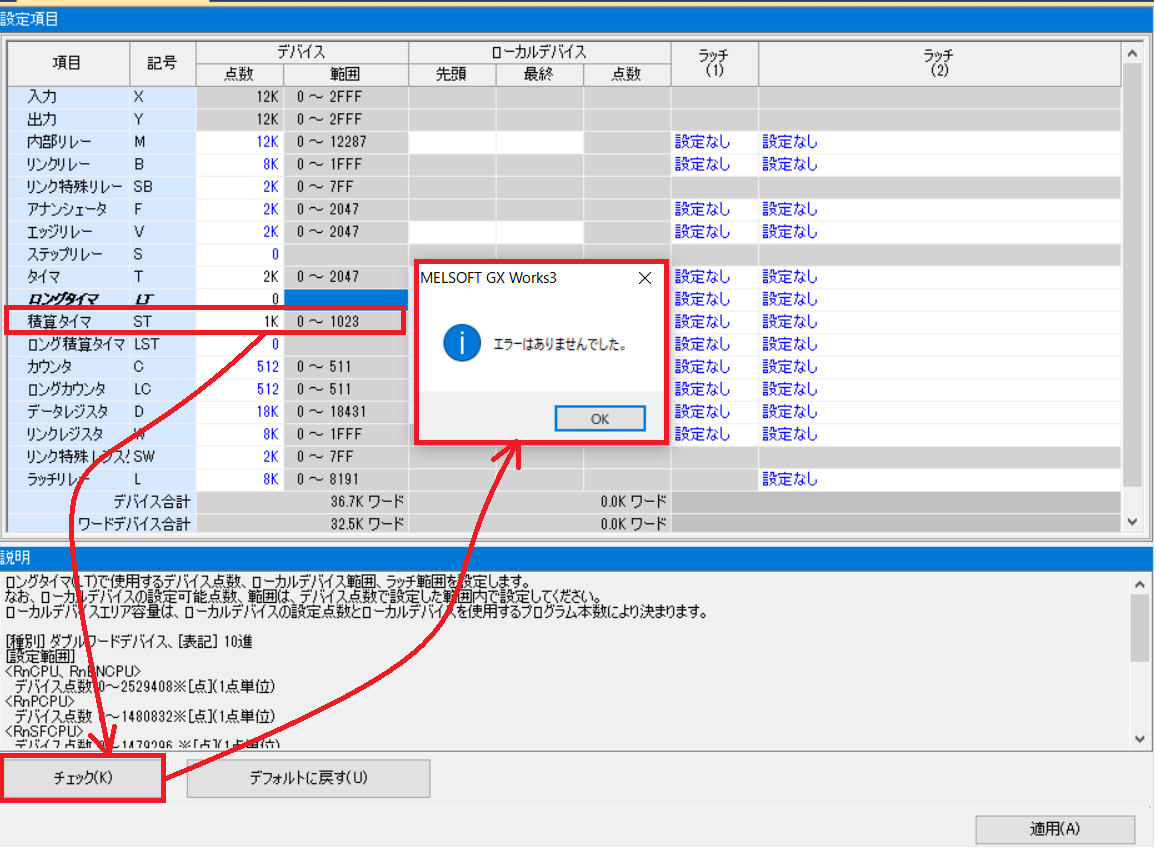Image resolution: width=1156 pixels, height=848 pixels.
Task: Edit the データレジスタ D device range field
Action: pyautogui.click(x=345, y=410)
